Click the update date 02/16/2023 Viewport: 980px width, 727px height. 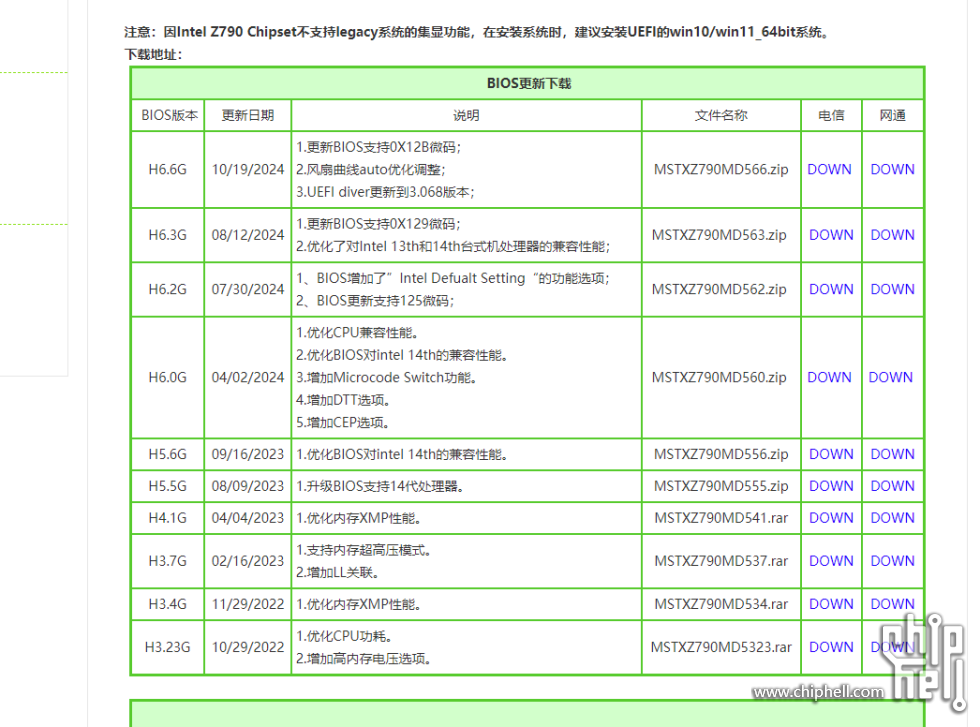coord(248,562)
